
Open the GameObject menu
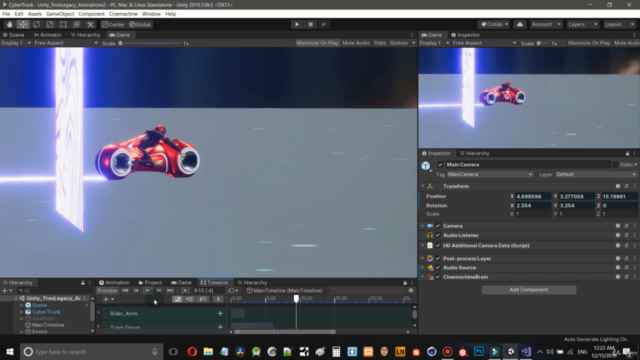point(60,14)
